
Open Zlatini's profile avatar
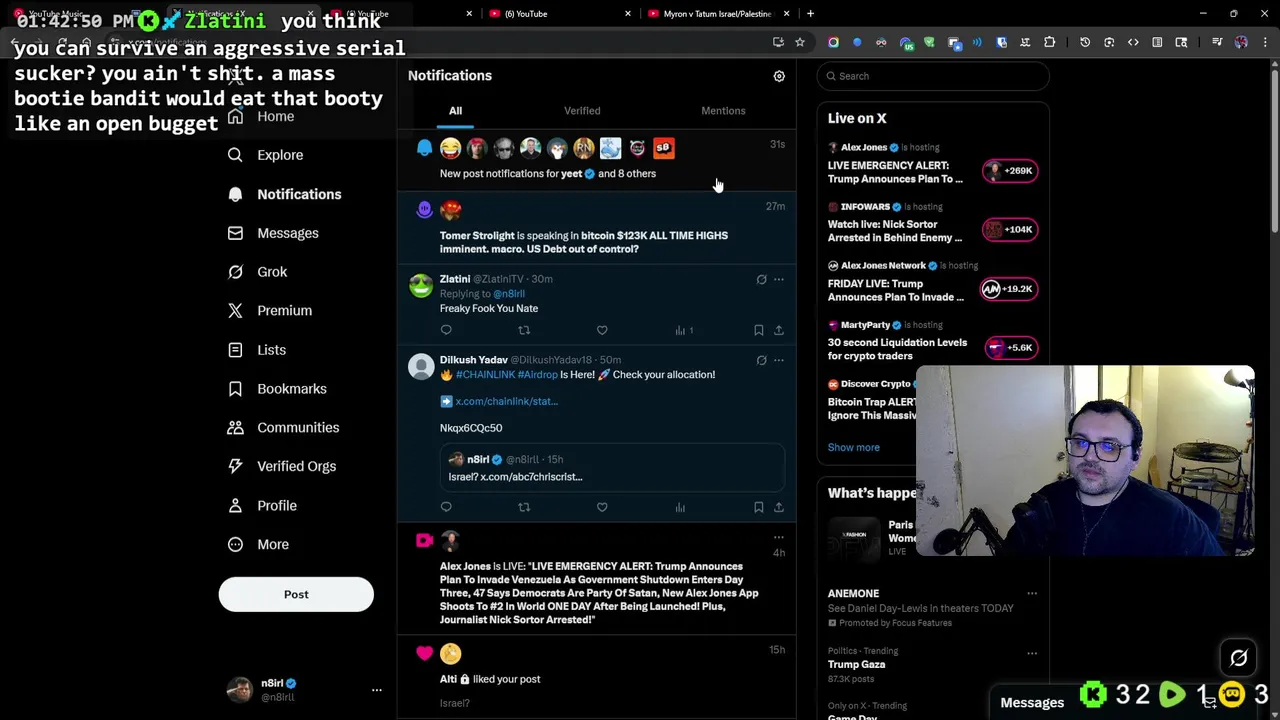coord(421,286)
